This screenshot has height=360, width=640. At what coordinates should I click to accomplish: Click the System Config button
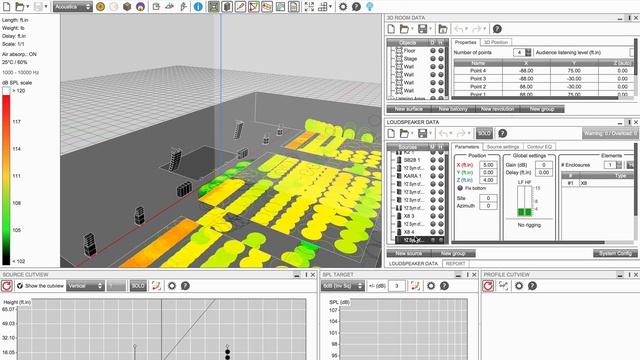615,253
